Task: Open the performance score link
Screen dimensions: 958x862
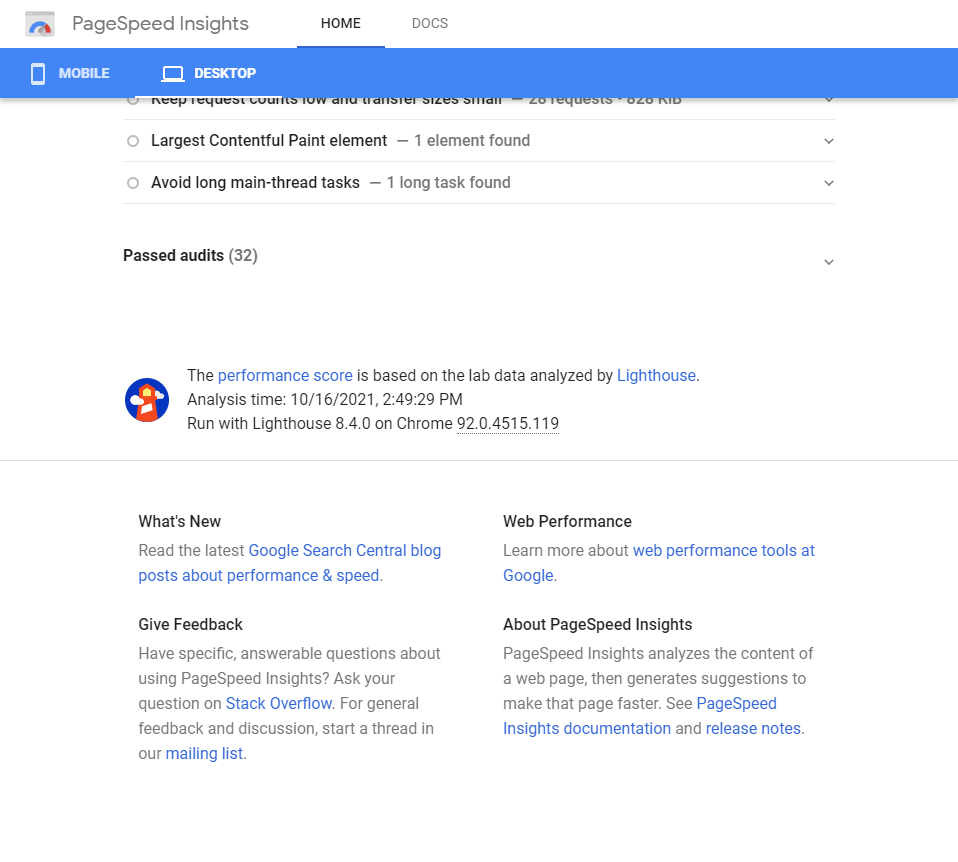Action: (x=285, y=376)
